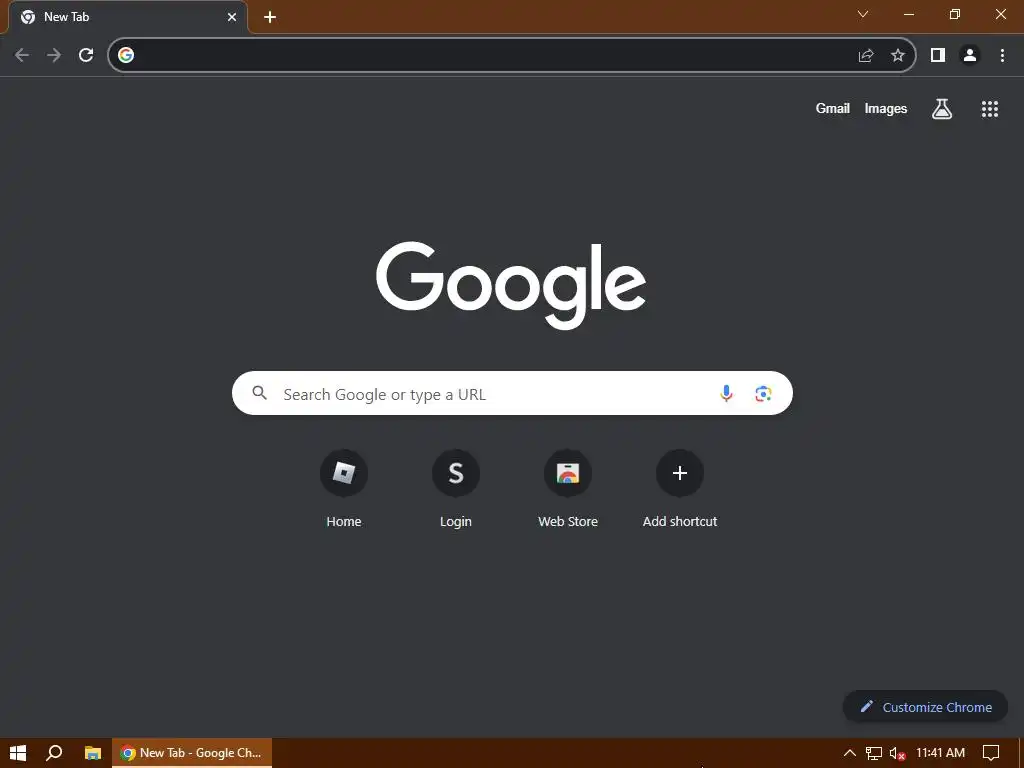The height and width of the screenshot is (768, 1024).
Task: Go forward to the next page
Action: 54,56
